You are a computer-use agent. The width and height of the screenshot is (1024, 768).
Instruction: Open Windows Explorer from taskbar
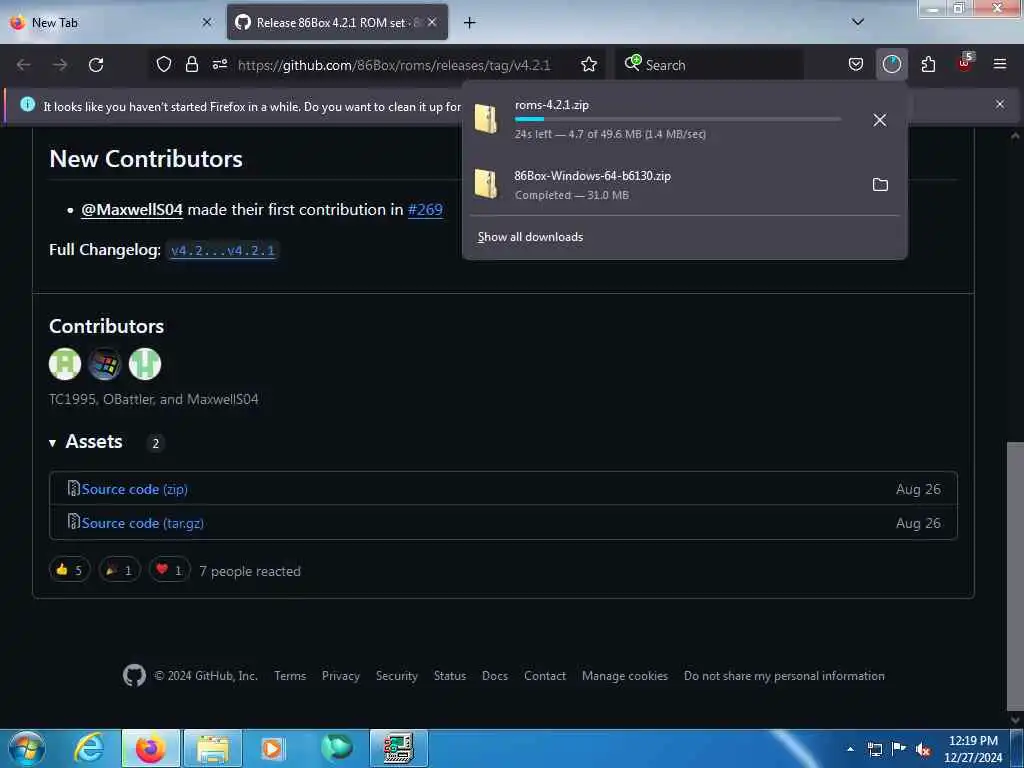click(213, 748)
